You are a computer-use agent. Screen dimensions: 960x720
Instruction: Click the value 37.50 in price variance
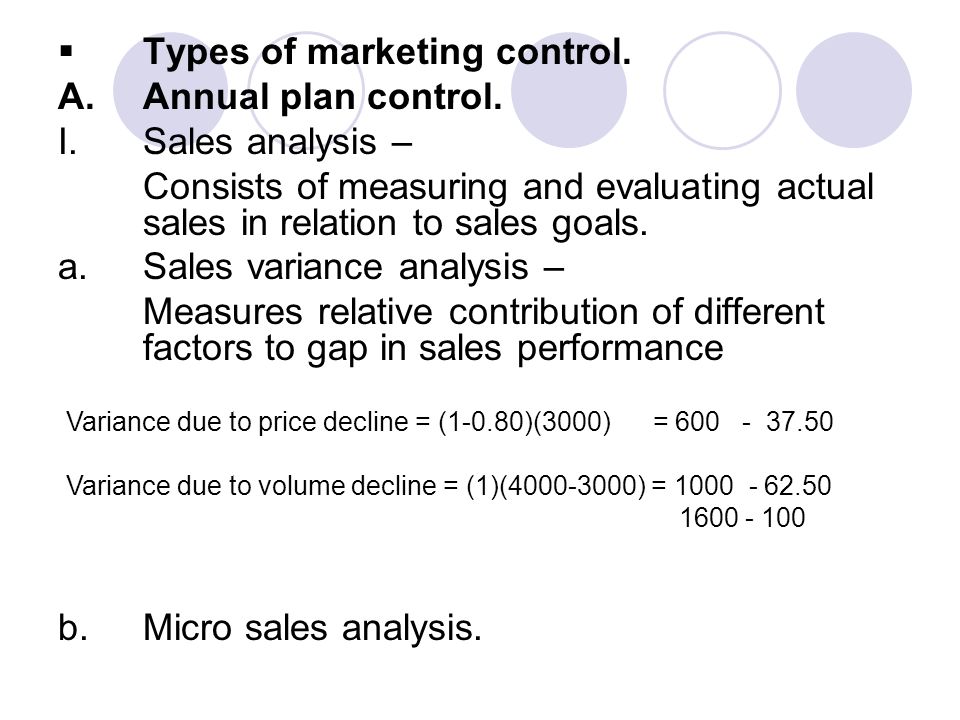click(x=799, y=422)
